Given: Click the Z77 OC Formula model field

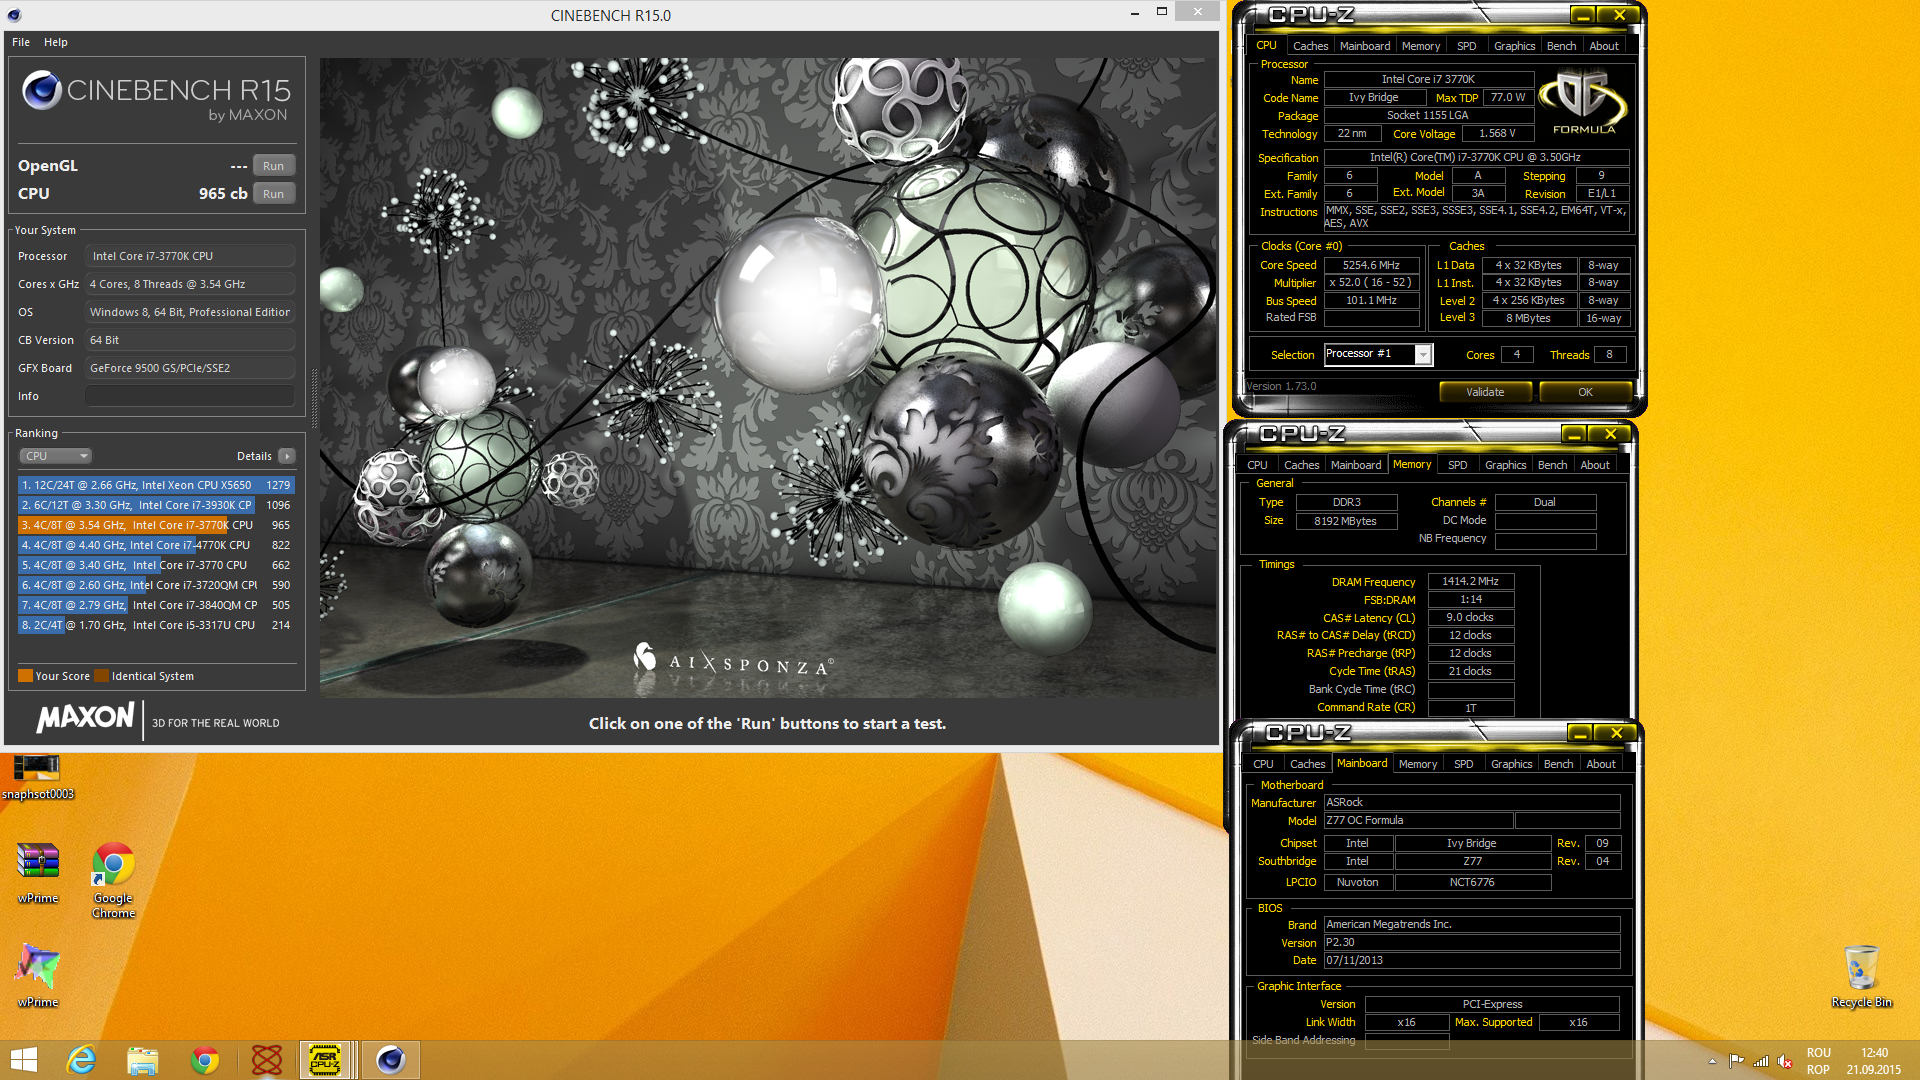Looking at the screenshot, I should 1418,820.
